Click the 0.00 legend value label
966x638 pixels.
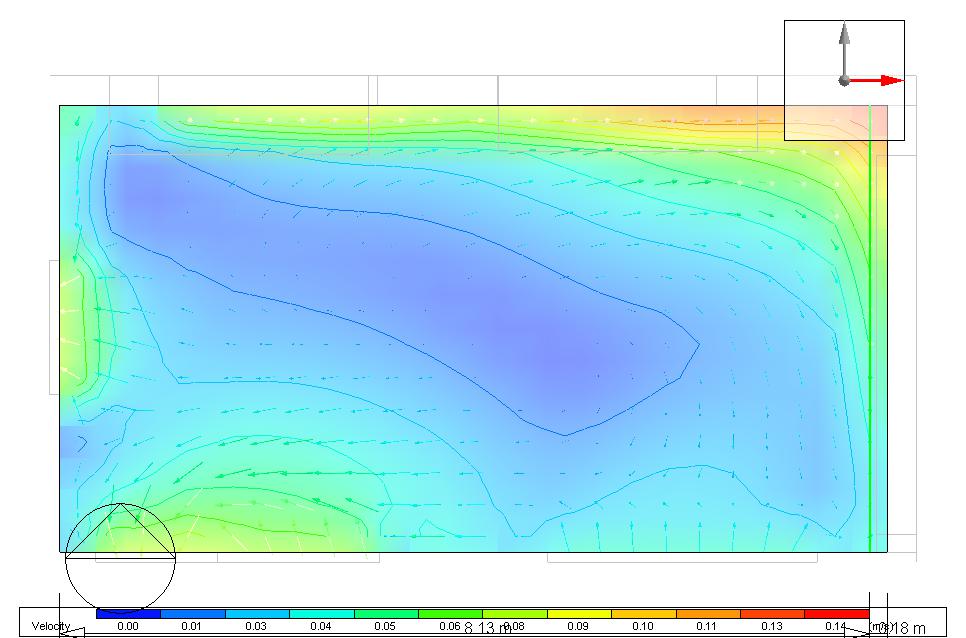click(128, 626)
